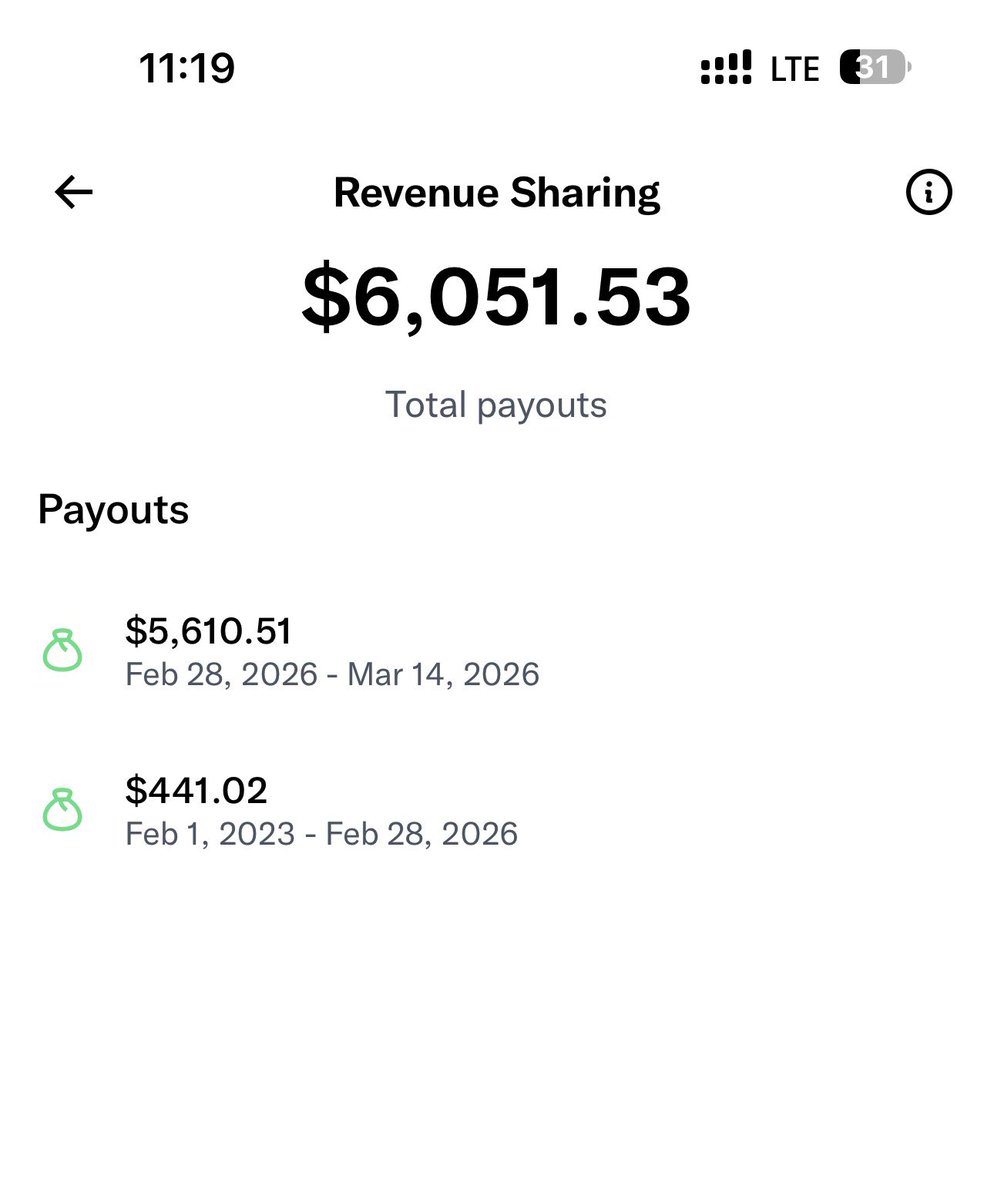Tap the Total payouts label
Screen dimensions: 994x1200
pyautogui.click(x=496, y=405)
